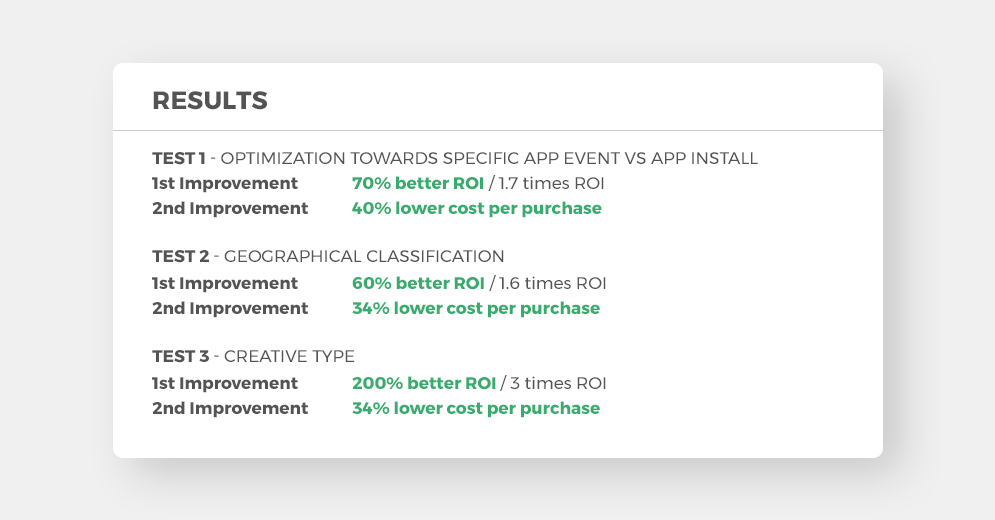
Task: Click Test 3's 1st Improvement label
Action: click(x=225, y=383)
